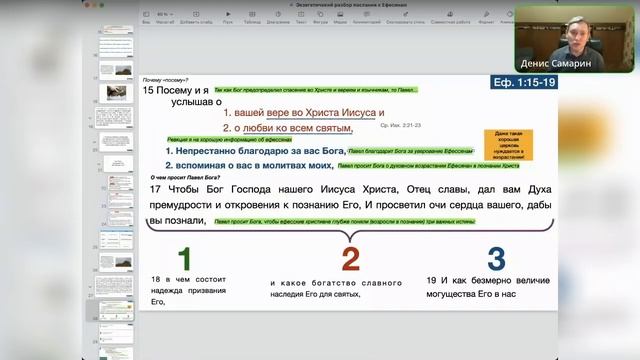
Task: Collapse the slide group at thumbnail 20
Action: [x=94, y=142]
